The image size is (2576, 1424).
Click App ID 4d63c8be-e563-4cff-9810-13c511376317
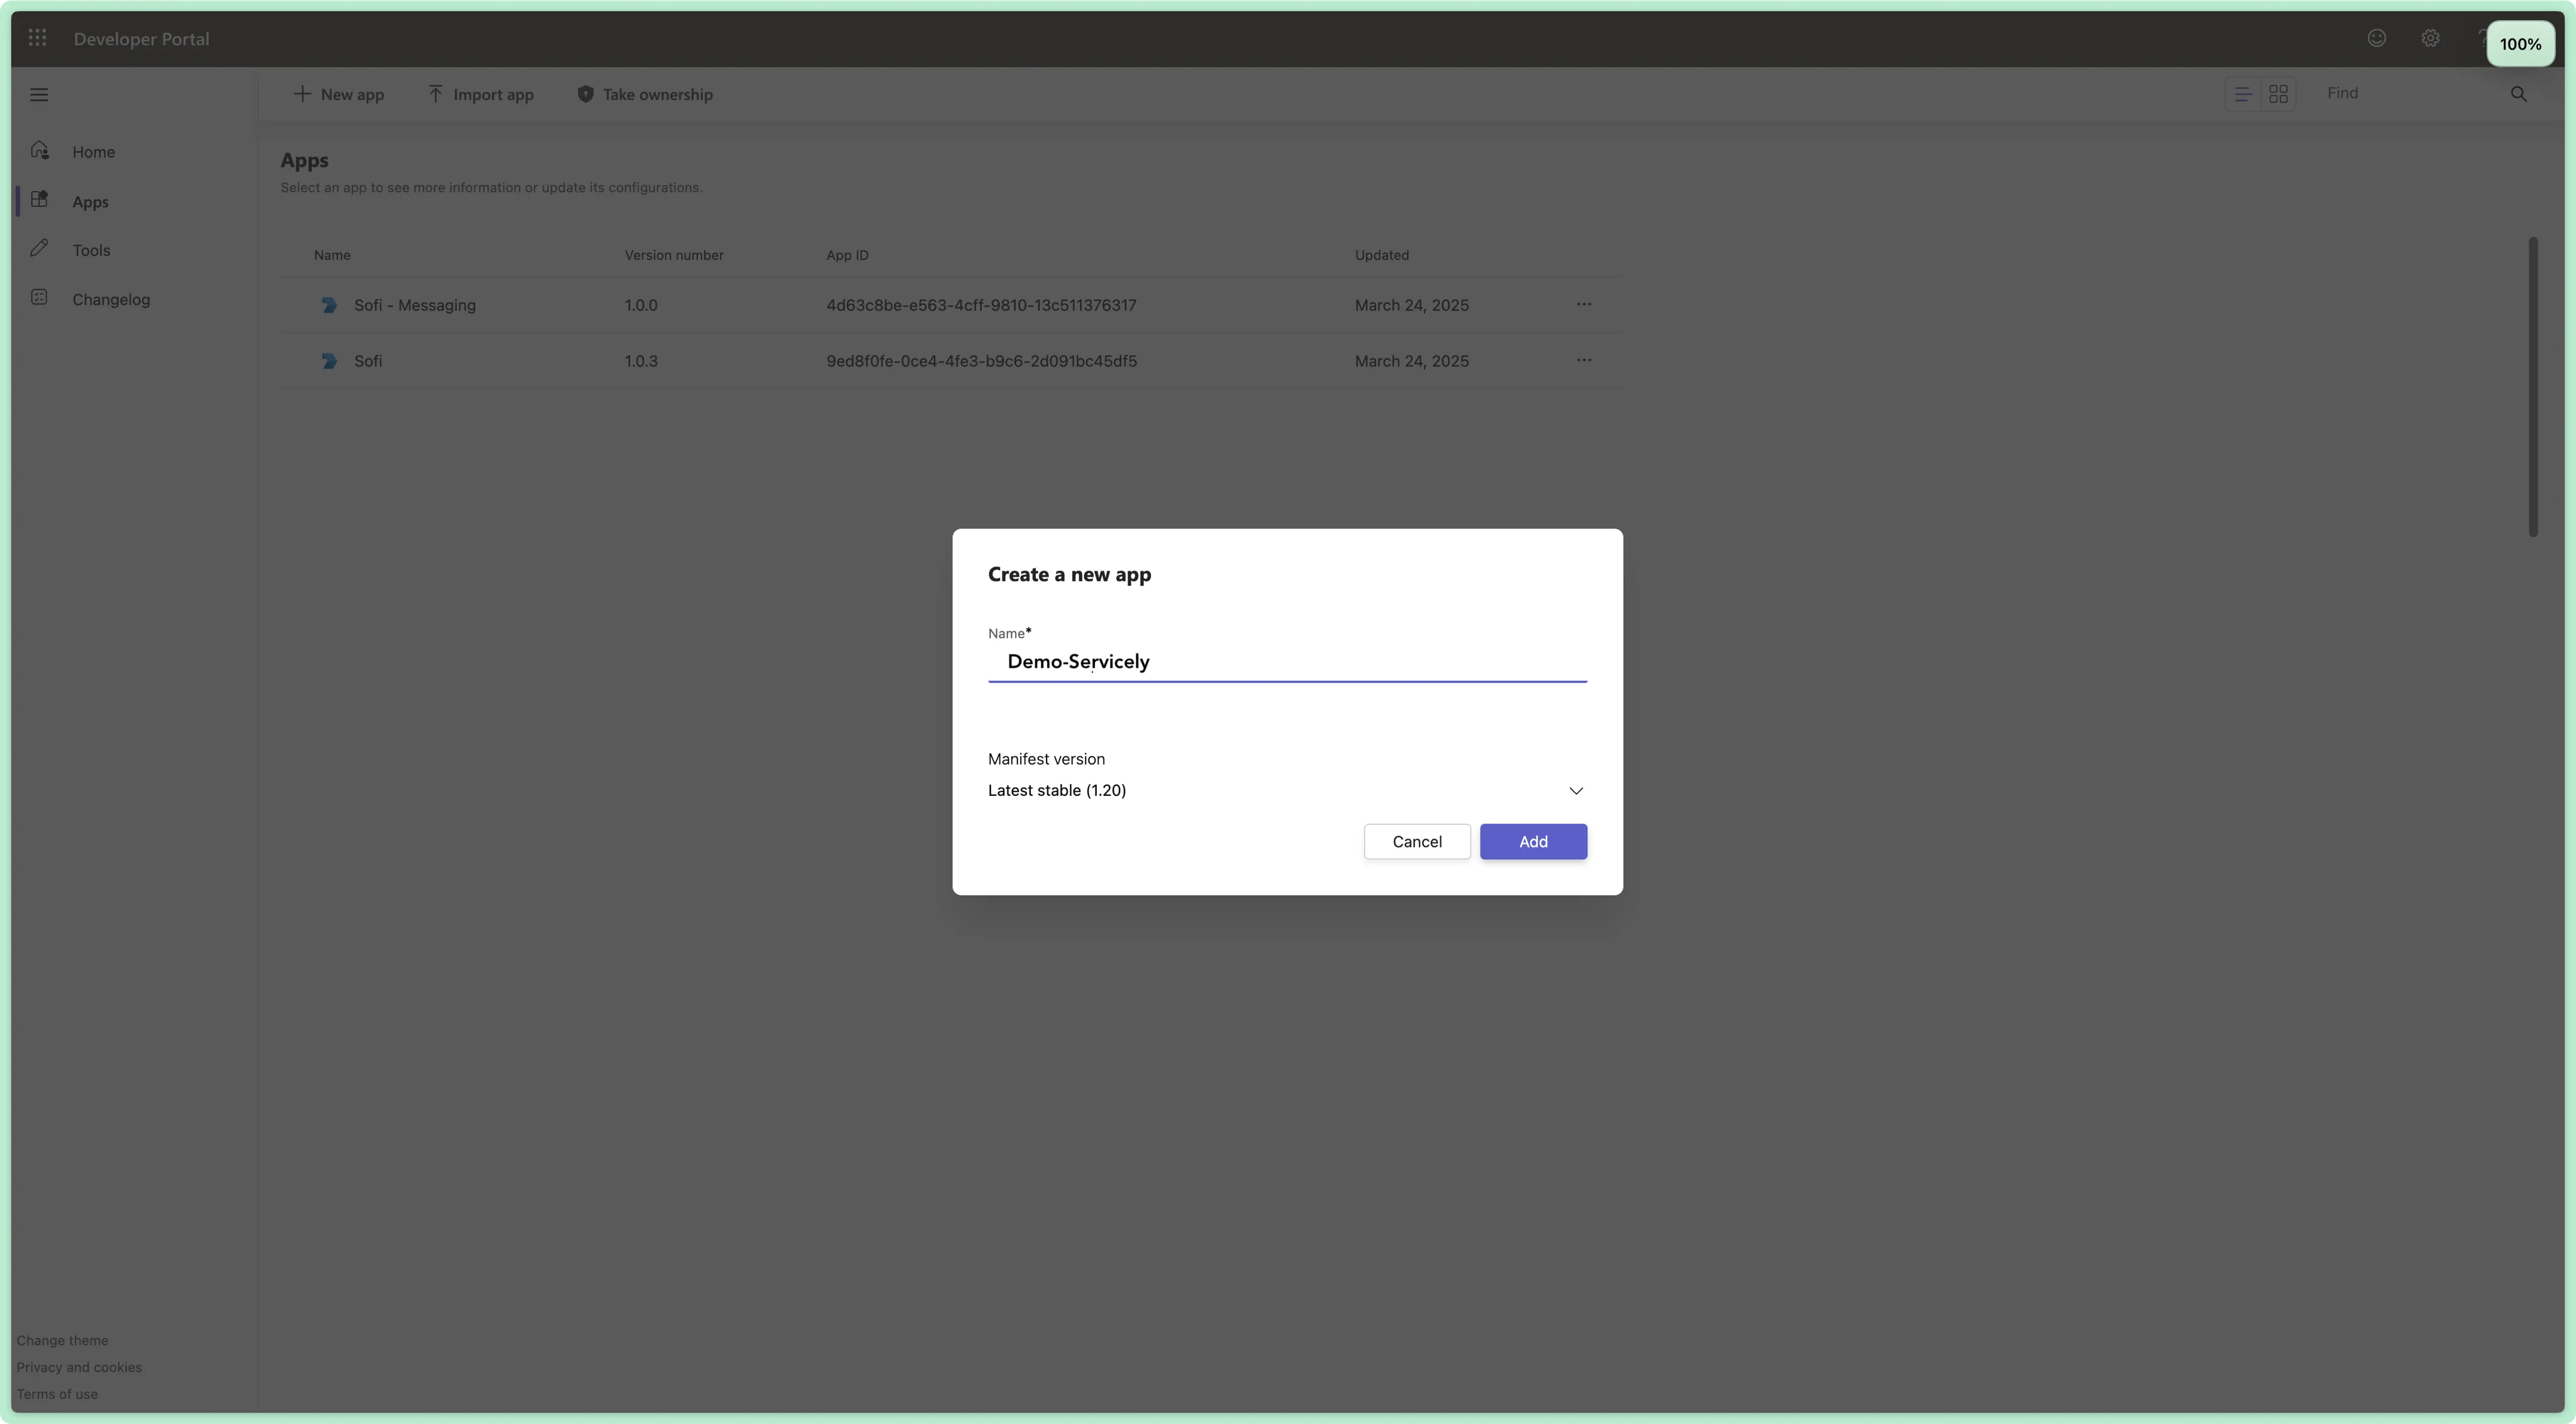(981, 305)
